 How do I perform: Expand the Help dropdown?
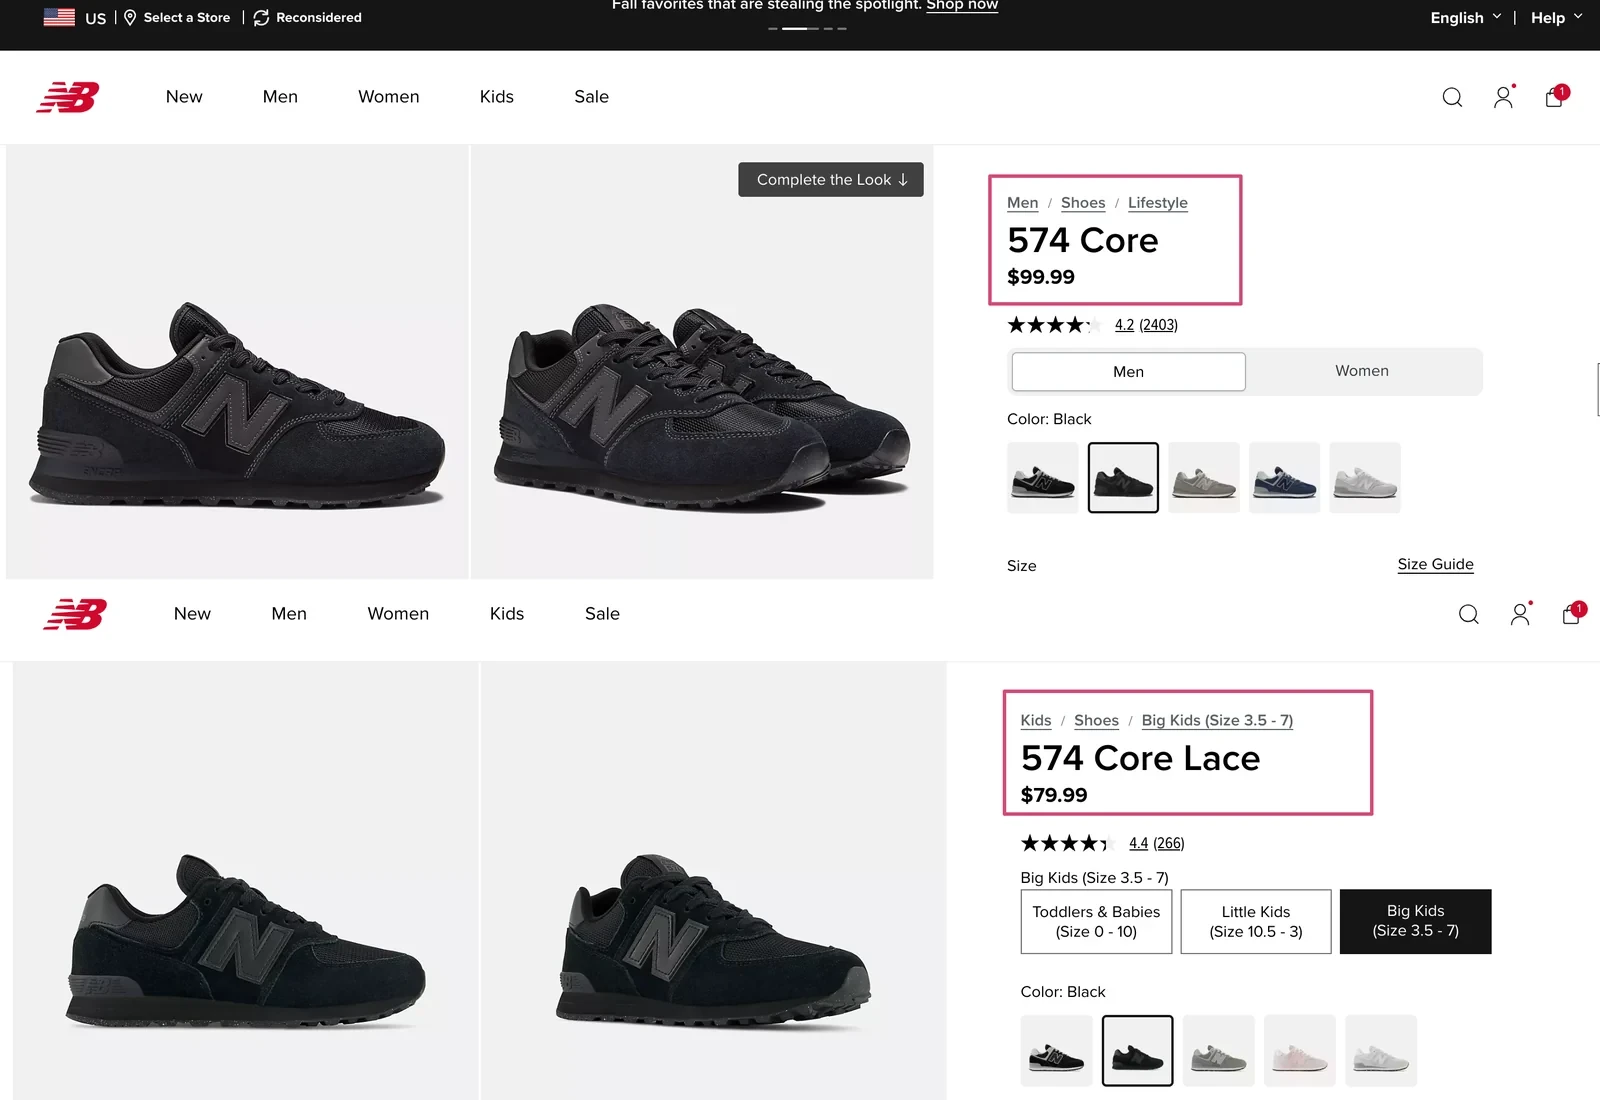1557,17
